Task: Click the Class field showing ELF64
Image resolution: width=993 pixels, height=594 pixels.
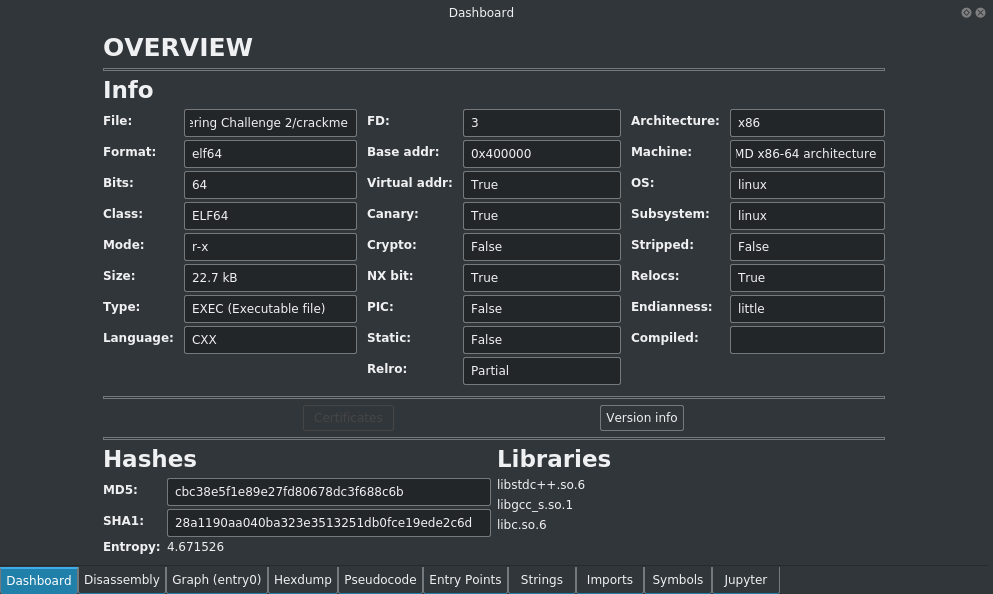Action: [270, 216]
